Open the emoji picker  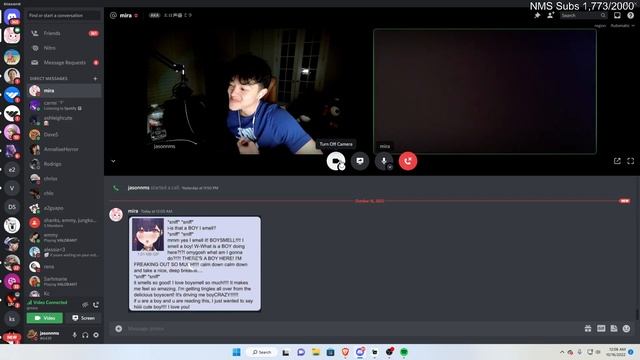627,329
